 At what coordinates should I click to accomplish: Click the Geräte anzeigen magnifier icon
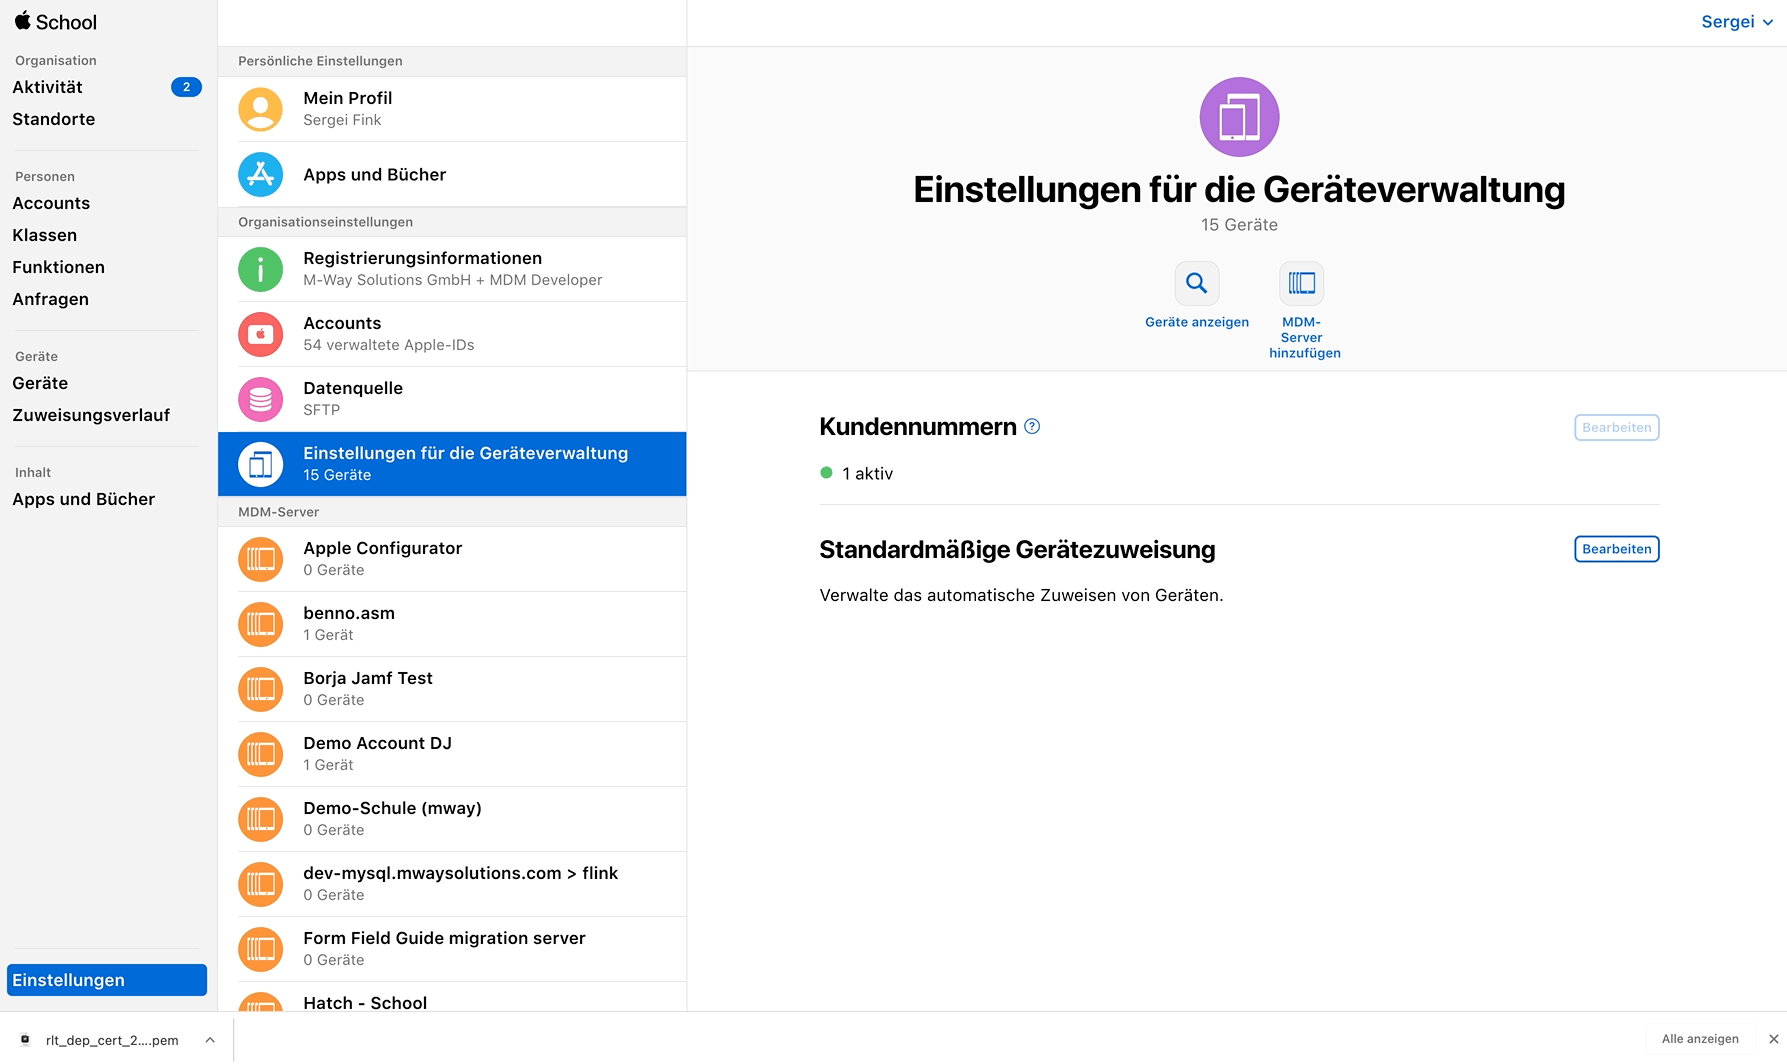tap(1196, 283)
